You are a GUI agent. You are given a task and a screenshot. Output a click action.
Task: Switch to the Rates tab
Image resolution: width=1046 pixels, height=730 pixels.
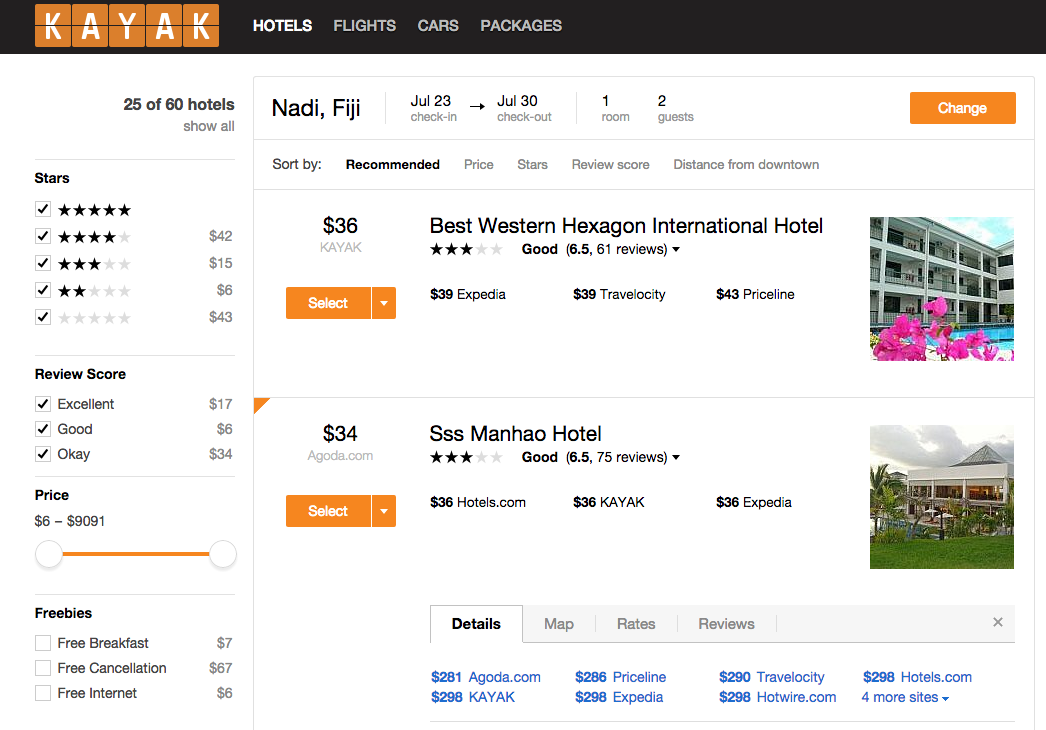point(636,624)
